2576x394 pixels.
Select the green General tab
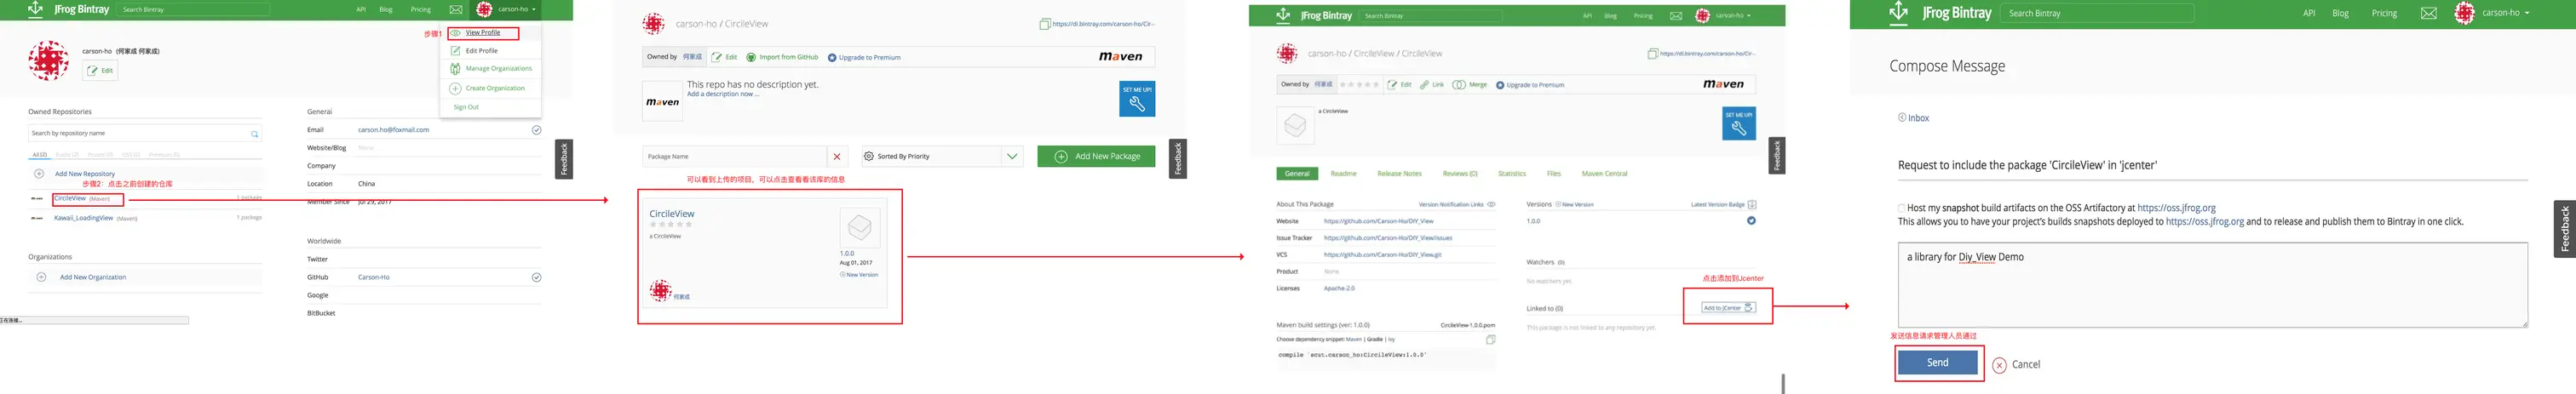[1297, 174]
